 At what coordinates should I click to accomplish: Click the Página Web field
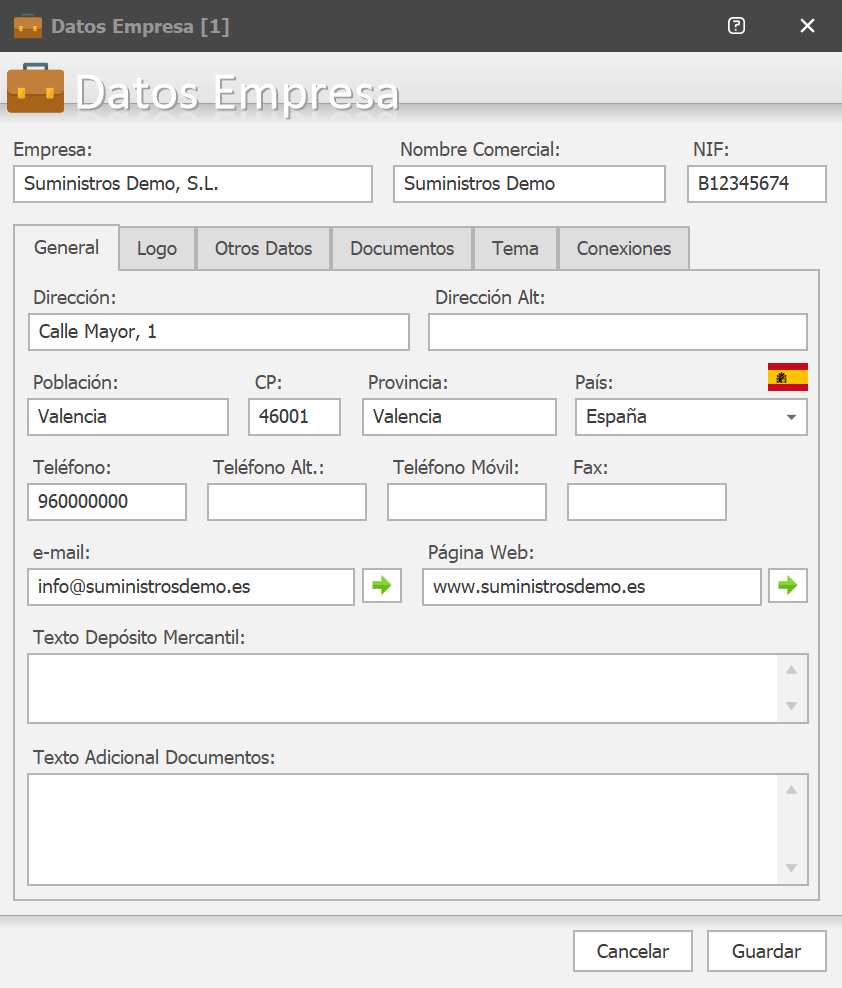(x=592, y=587)
